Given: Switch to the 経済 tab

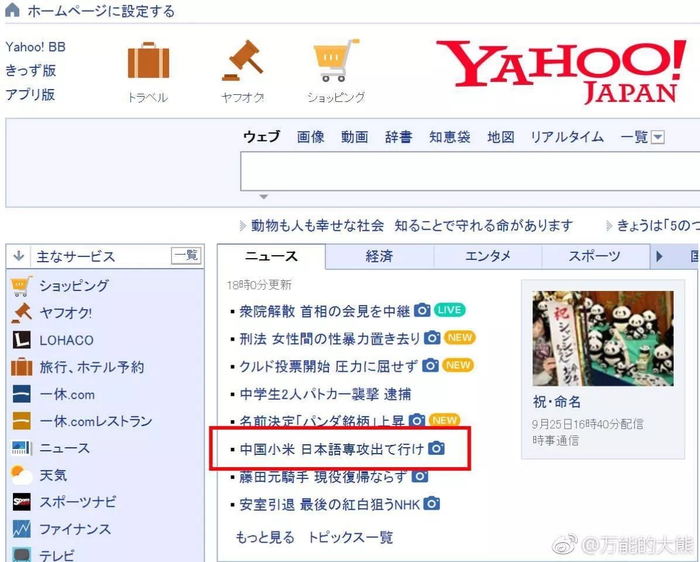Looking at the screenshot, I should (x=379, y=256).
